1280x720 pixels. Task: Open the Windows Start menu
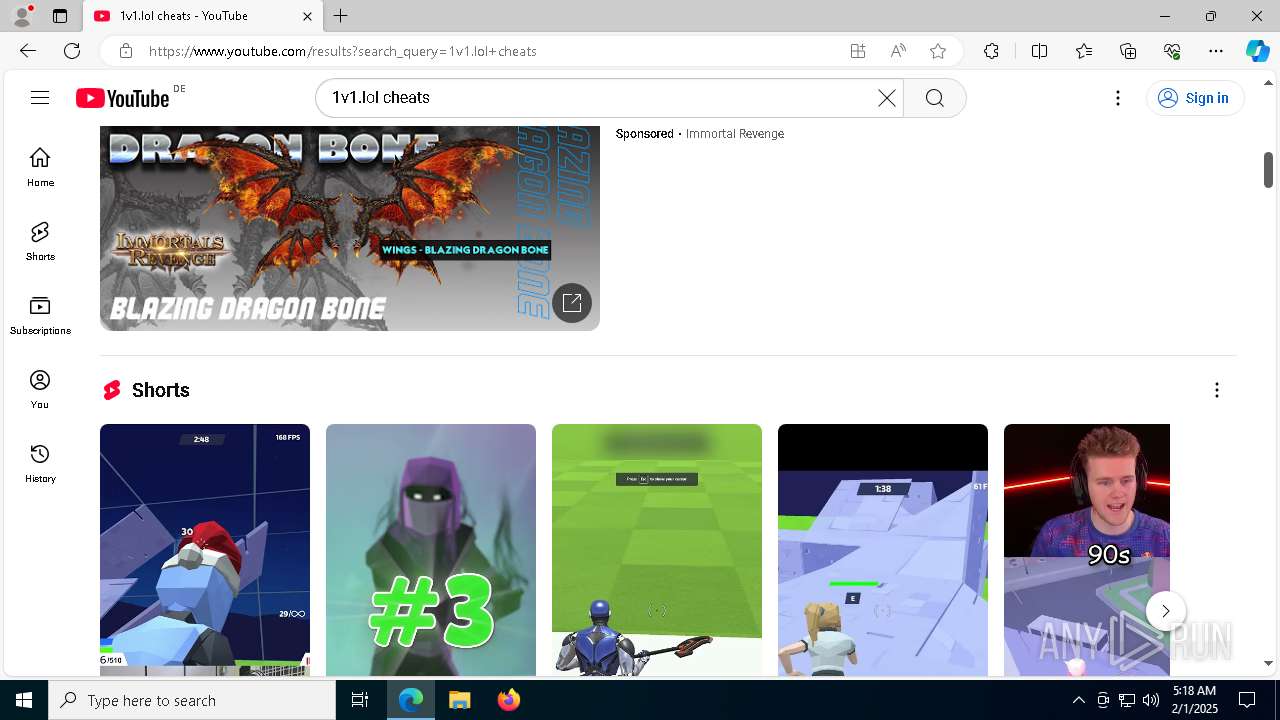[x=24, y=700]
